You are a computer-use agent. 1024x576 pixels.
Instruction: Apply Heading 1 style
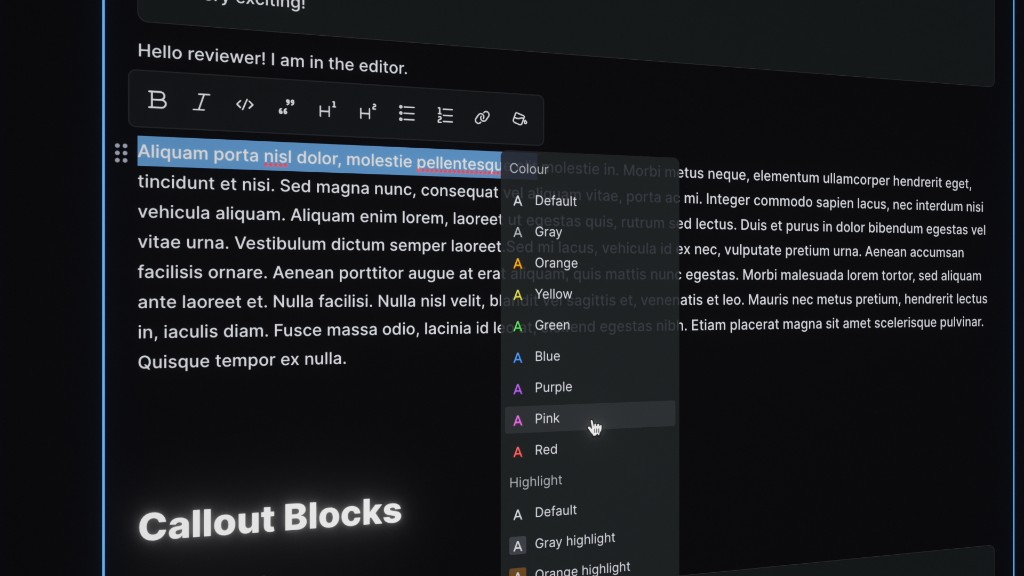click(327, 110)
